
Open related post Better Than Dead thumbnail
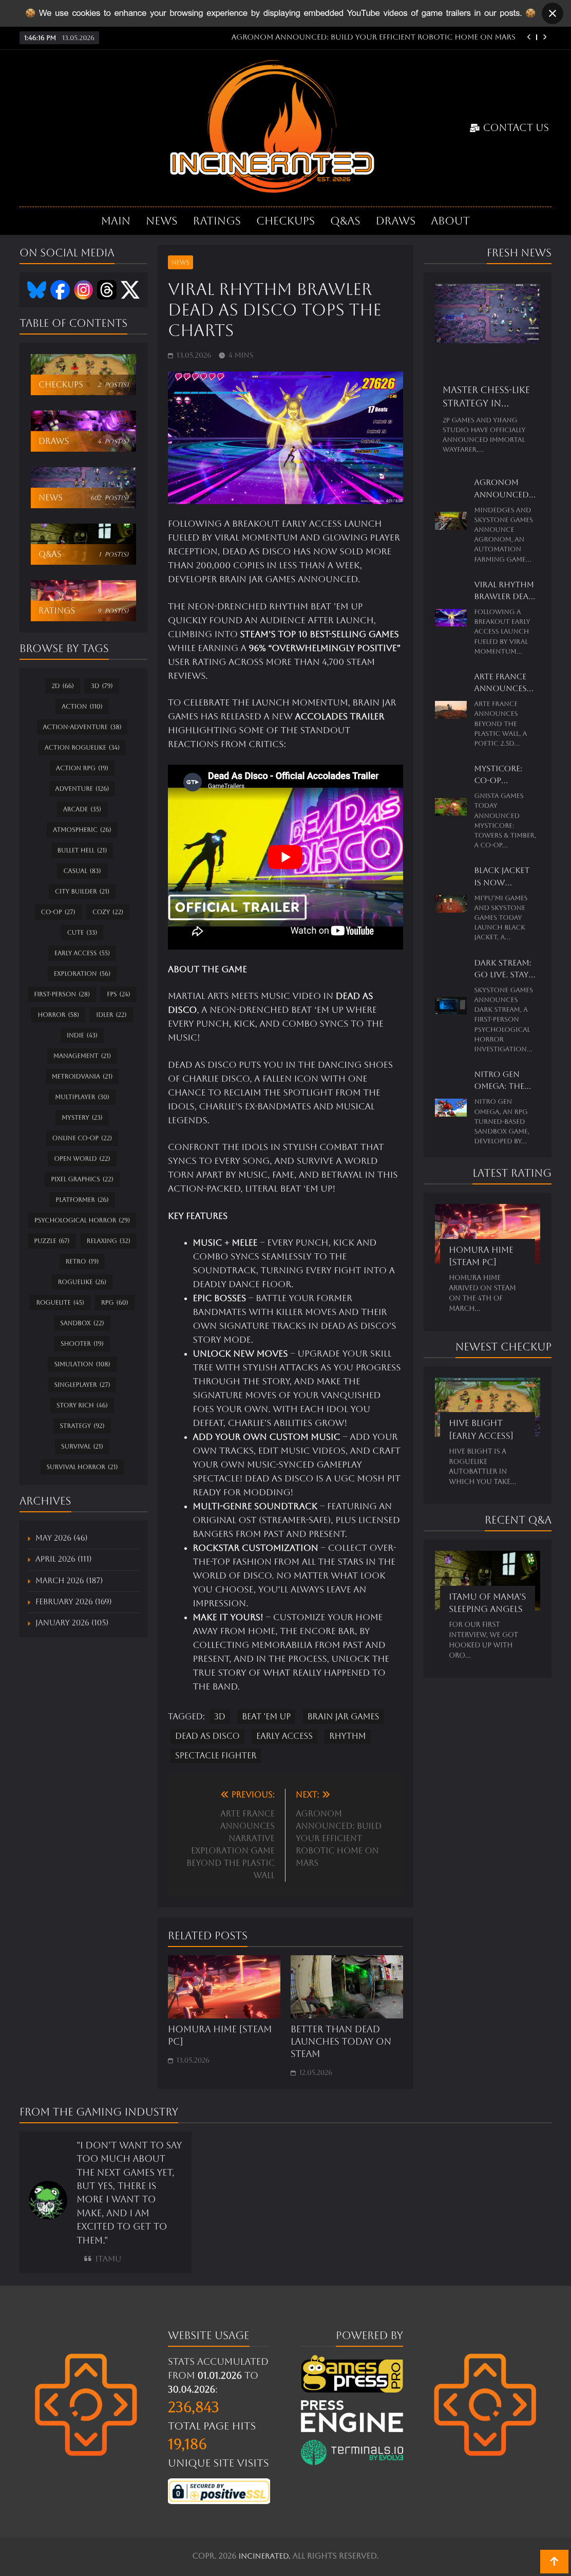(346, 1987)
